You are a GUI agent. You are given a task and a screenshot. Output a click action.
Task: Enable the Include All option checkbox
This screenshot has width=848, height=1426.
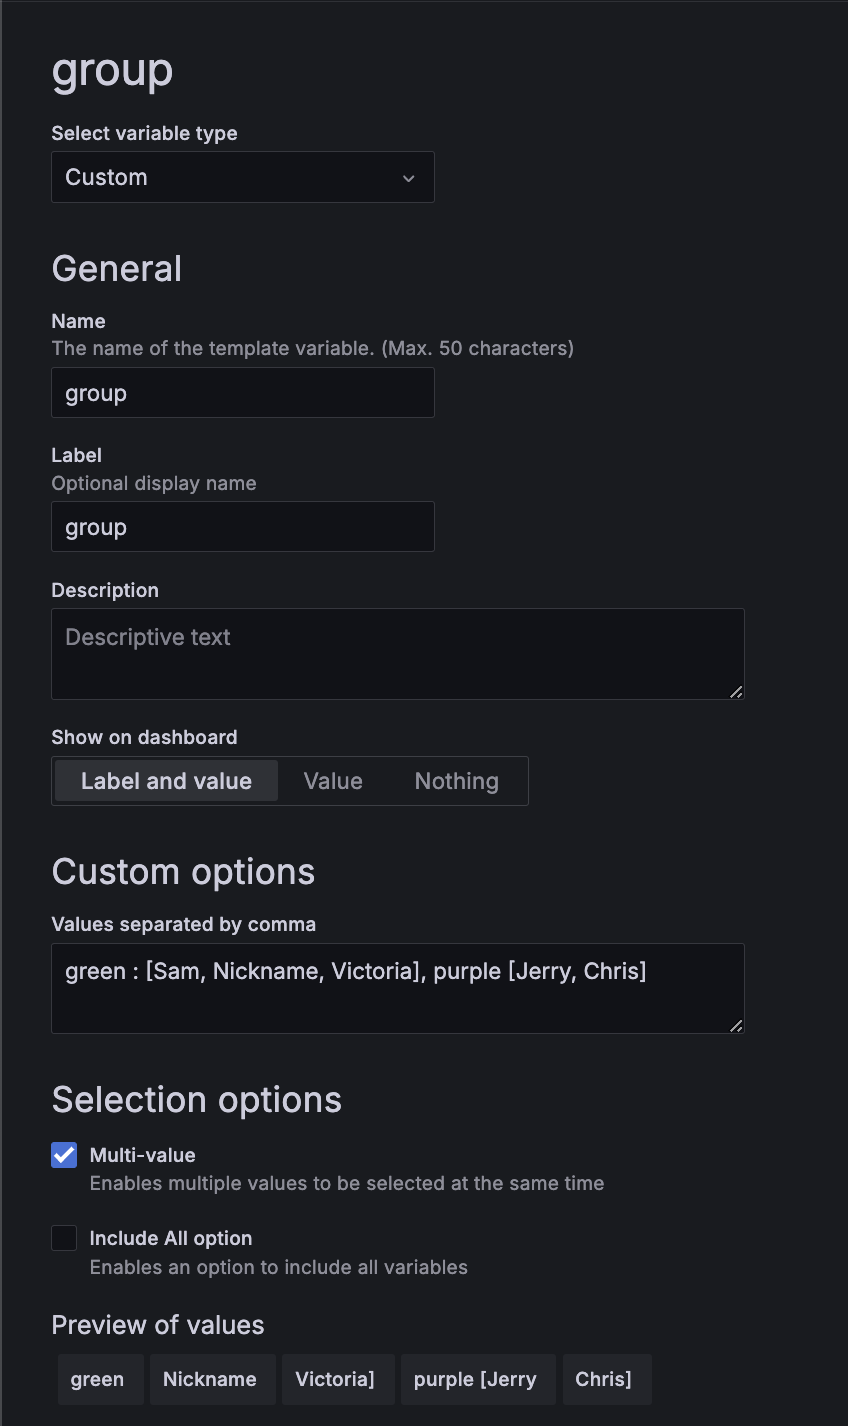coord(64,1238)
